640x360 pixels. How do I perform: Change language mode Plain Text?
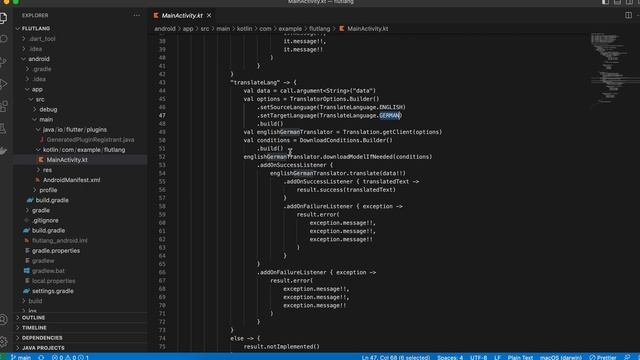click(520, 357)
